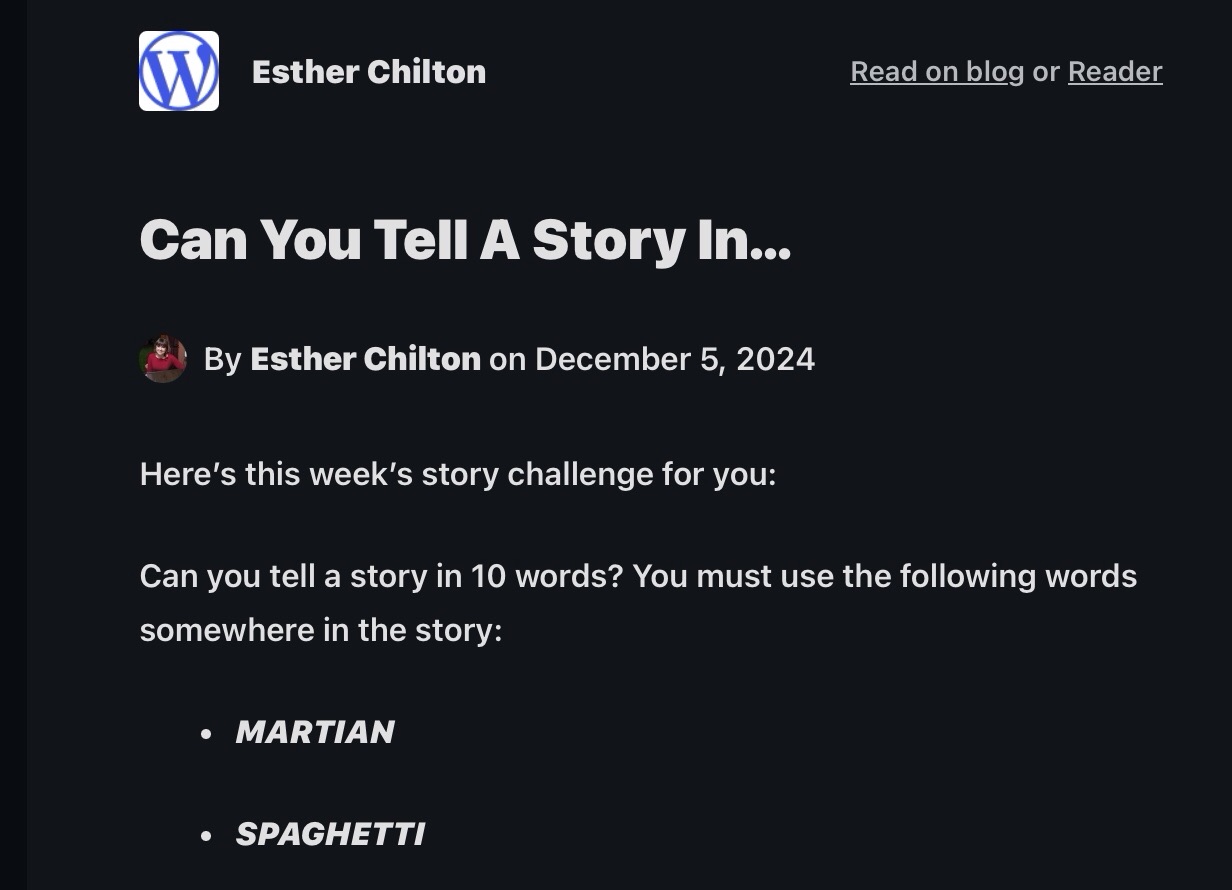Select the MARTIAN list item

click(315, 732)
